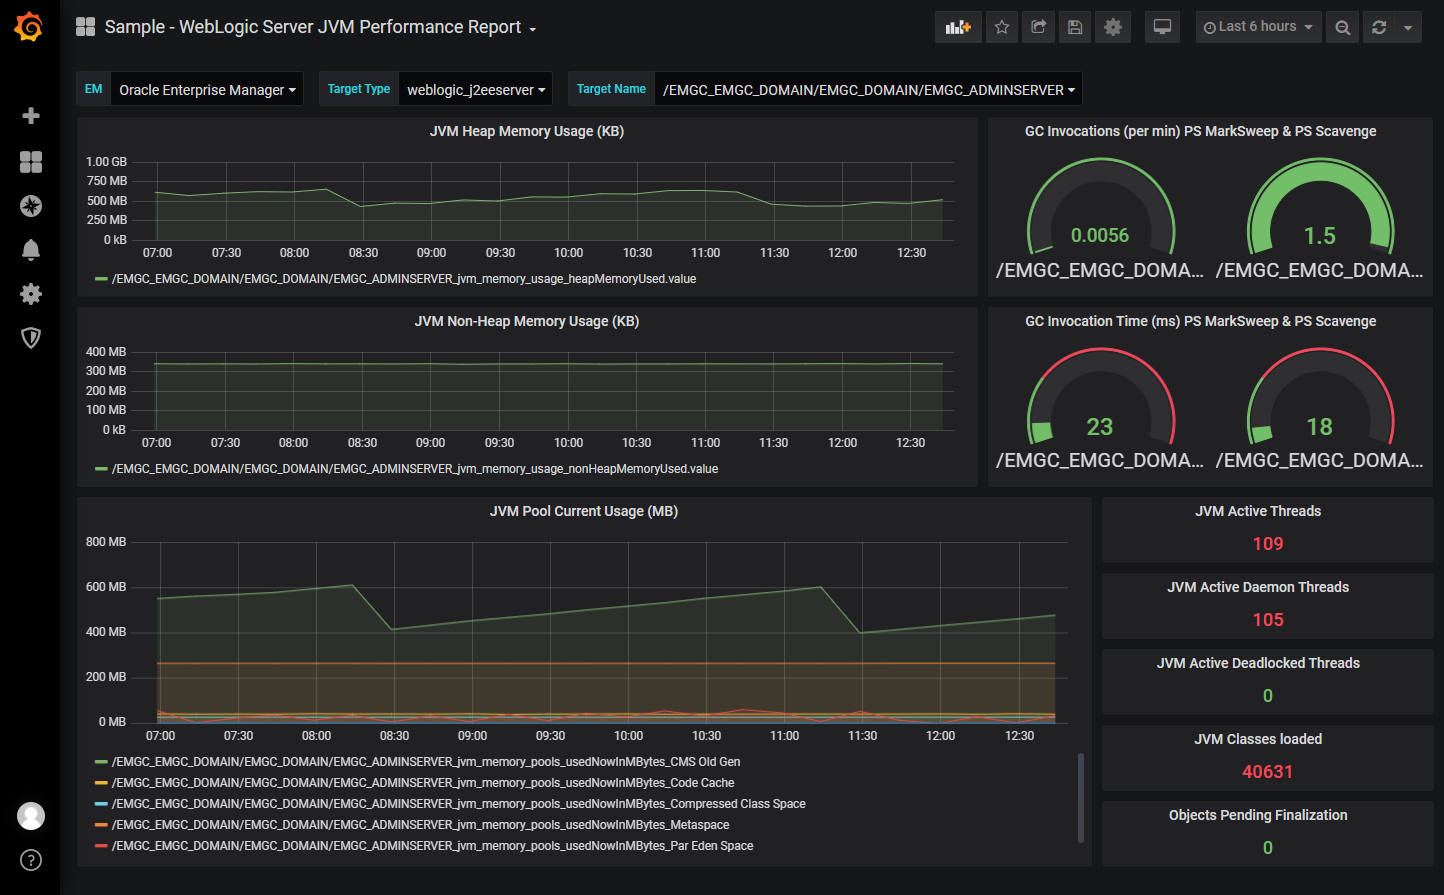This screenshot has width=1444, height=895.
Task: Click CMS Old Gen green color swatch
Action: tap(101, 762)
